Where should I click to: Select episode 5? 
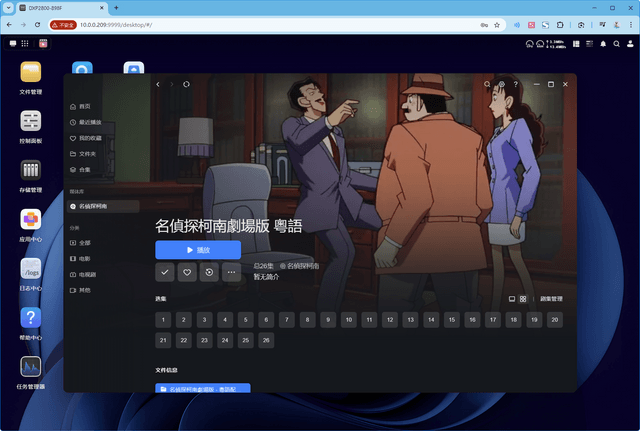[246, 320]
